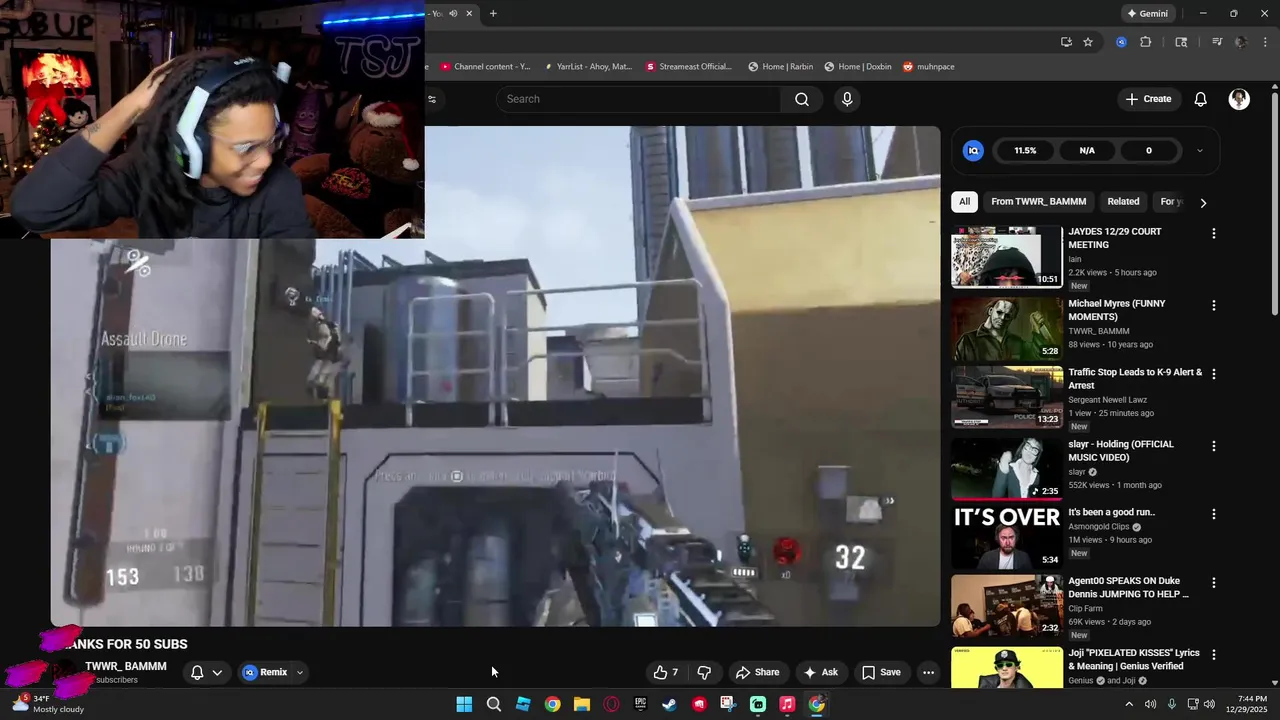Open Epic Games Launcher from taskbar

pos(640,704)
